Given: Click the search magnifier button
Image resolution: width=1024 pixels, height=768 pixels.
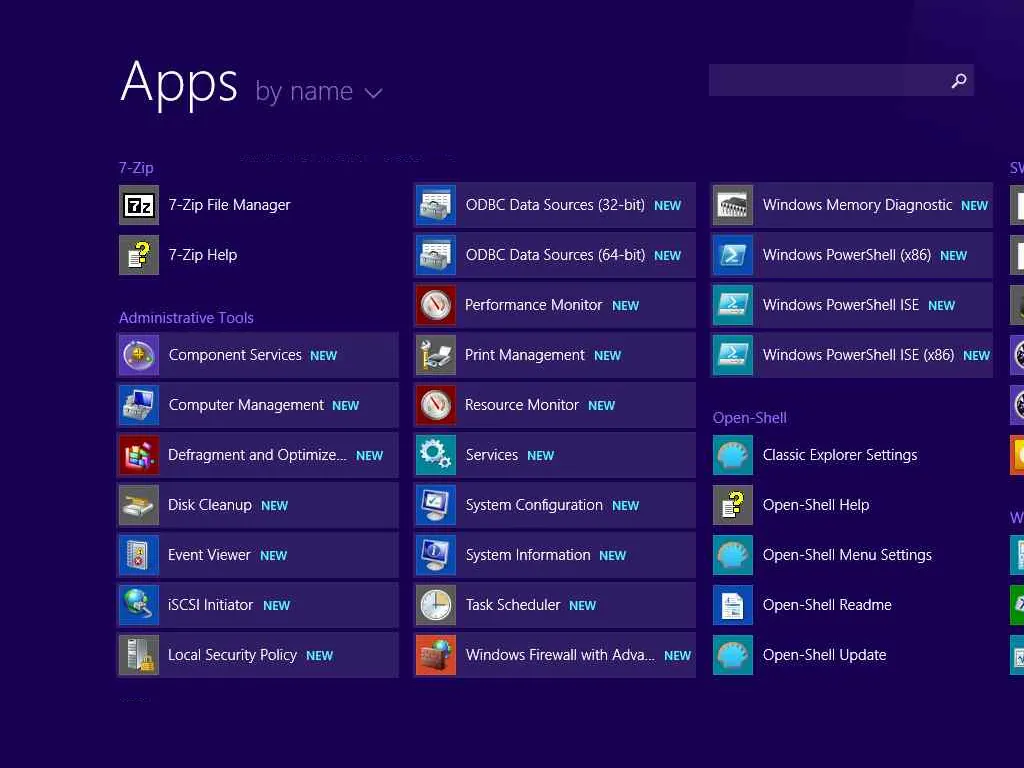Looking at the screenshot, I should 959,80.
